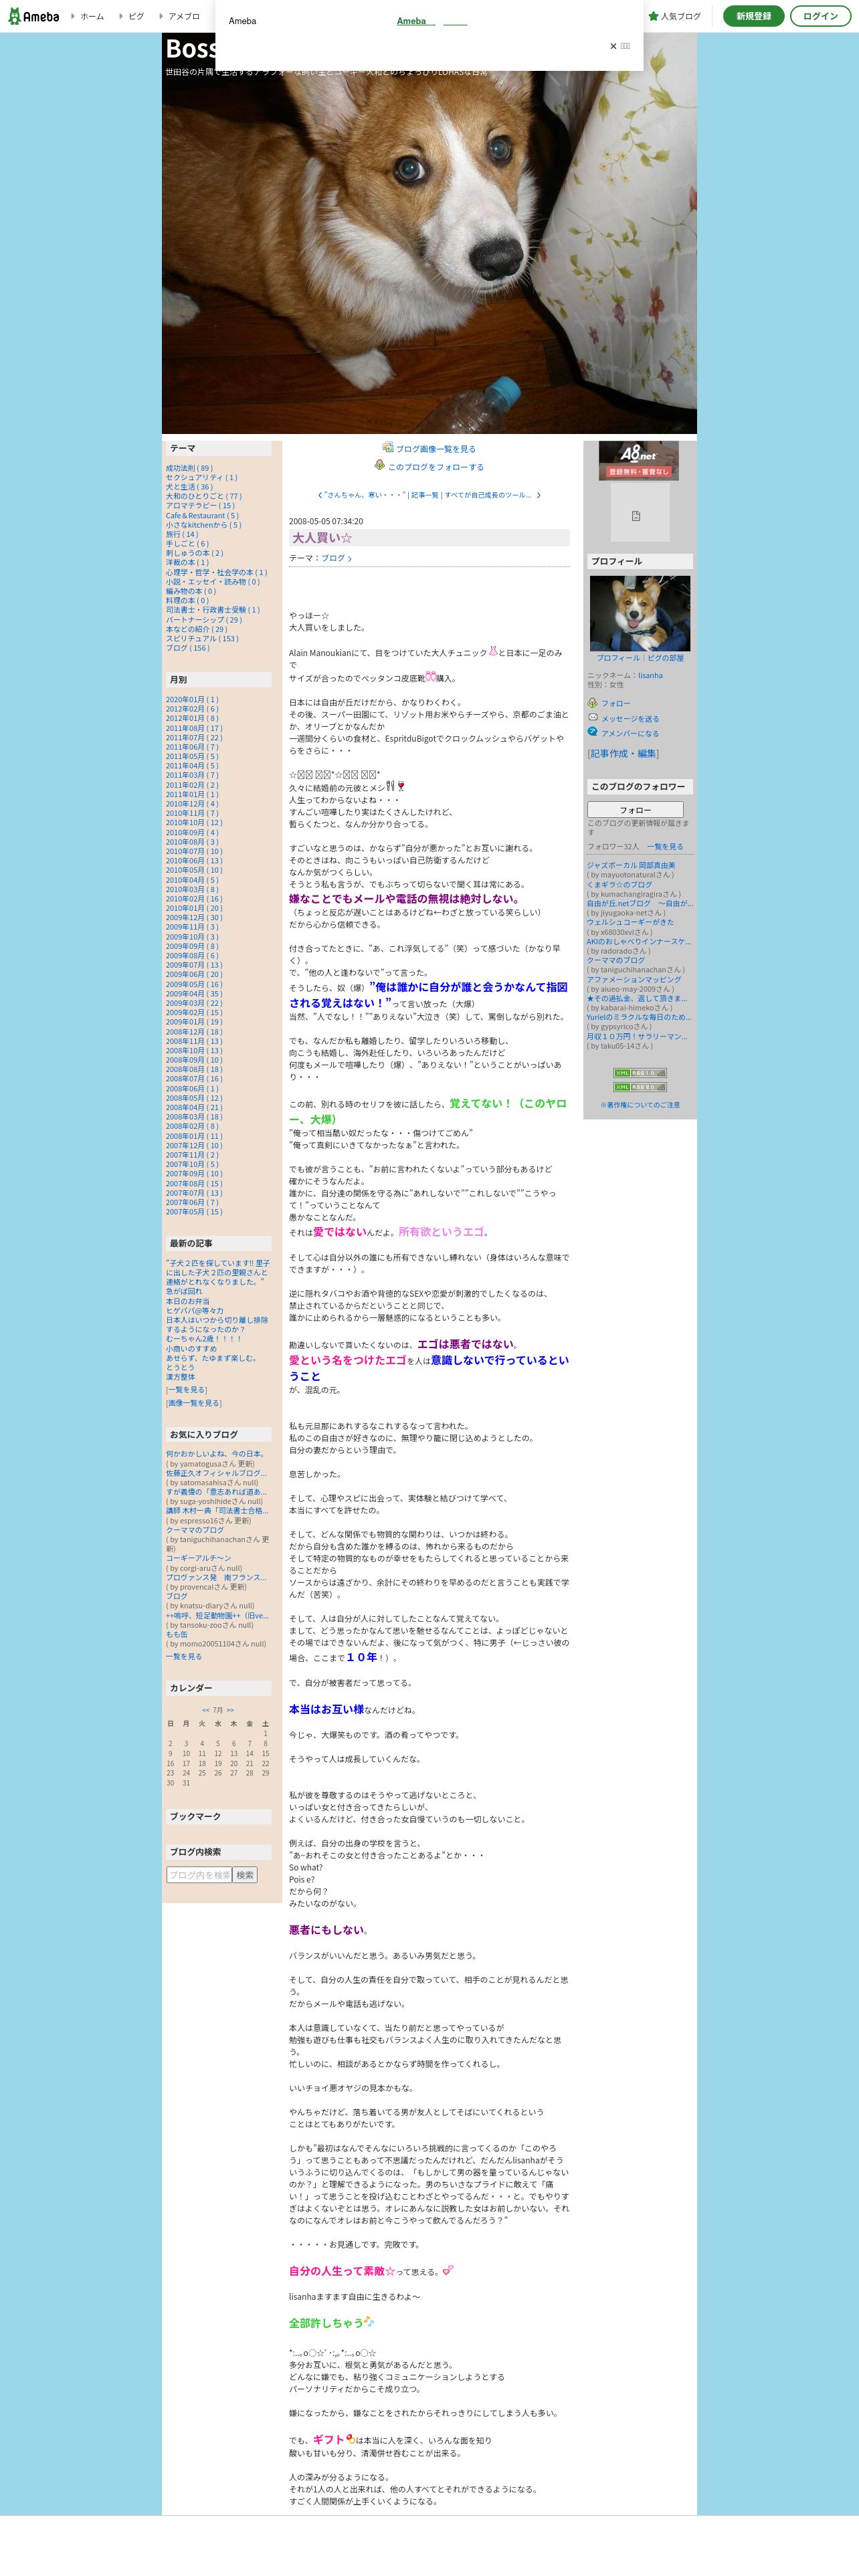The width and height of the screenshot is (859, 2576).
Task: Click the A8.net advertisement banner
Action: [x=639, y=461]
